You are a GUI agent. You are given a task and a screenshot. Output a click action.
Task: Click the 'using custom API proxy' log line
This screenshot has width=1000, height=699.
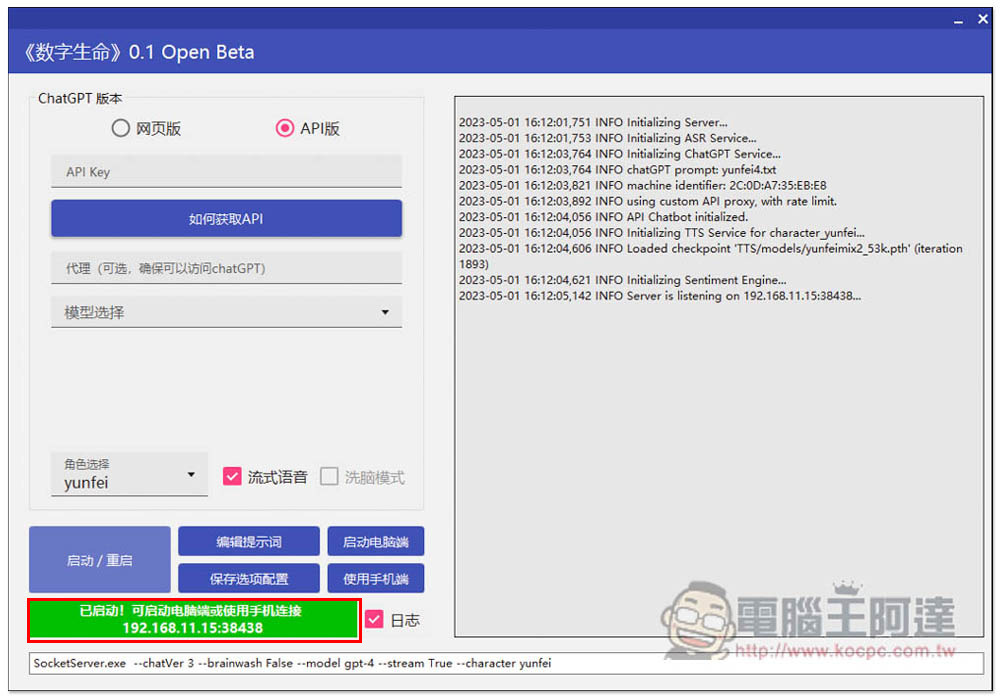[648, 202]
